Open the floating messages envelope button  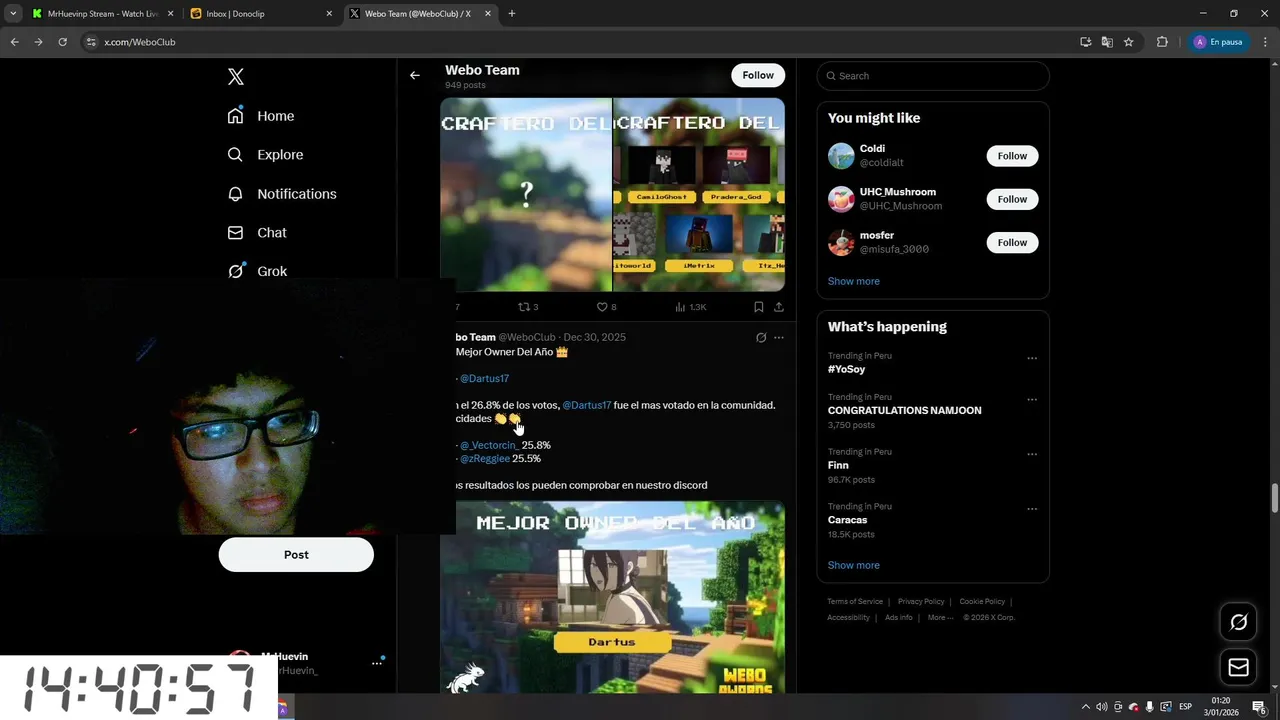(1238, 667)
